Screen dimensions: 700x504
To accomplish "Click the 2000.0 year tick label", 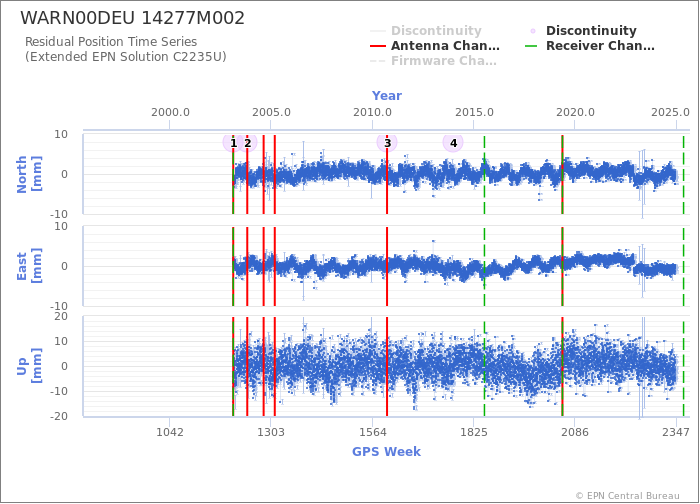I will click(170, 112).
